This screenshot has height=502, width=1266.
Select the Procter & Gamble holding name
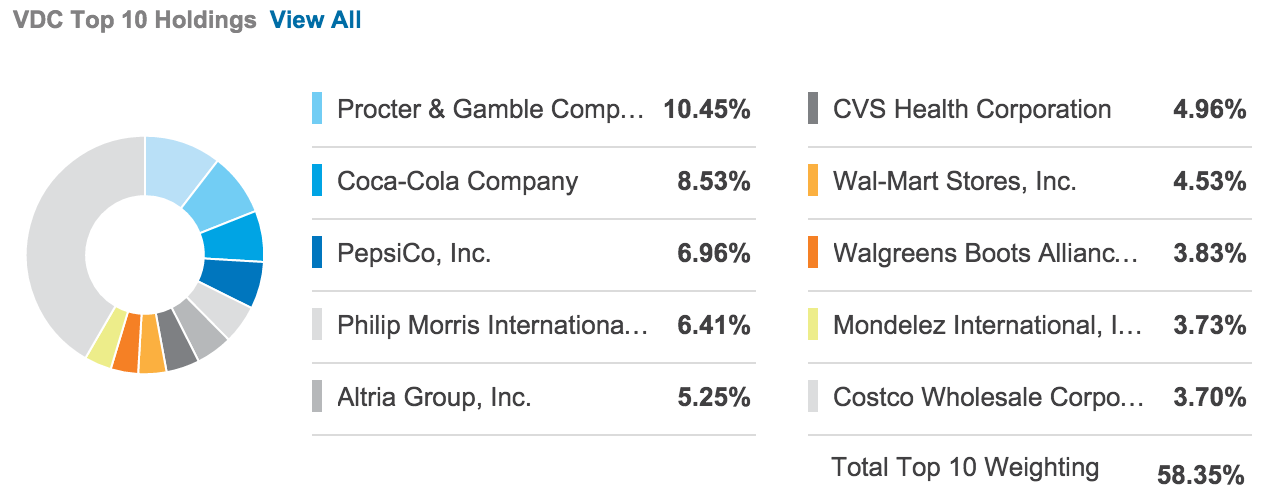(491, 109)
